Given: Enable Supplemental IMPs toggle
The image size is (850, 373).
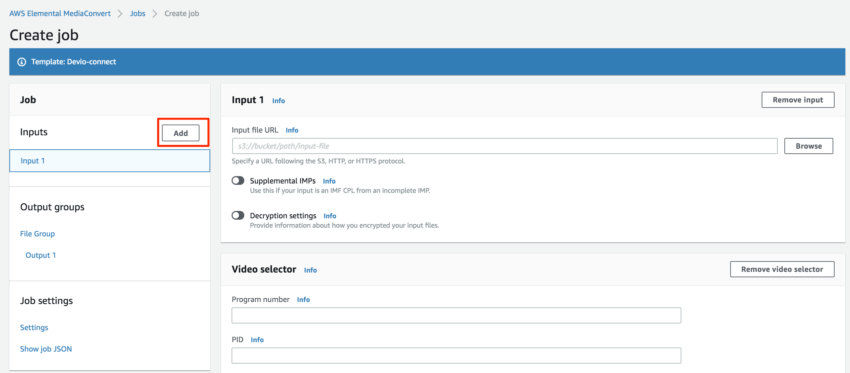Looking at the screenshot, I should pyautogui.click(x=238, y=181).
